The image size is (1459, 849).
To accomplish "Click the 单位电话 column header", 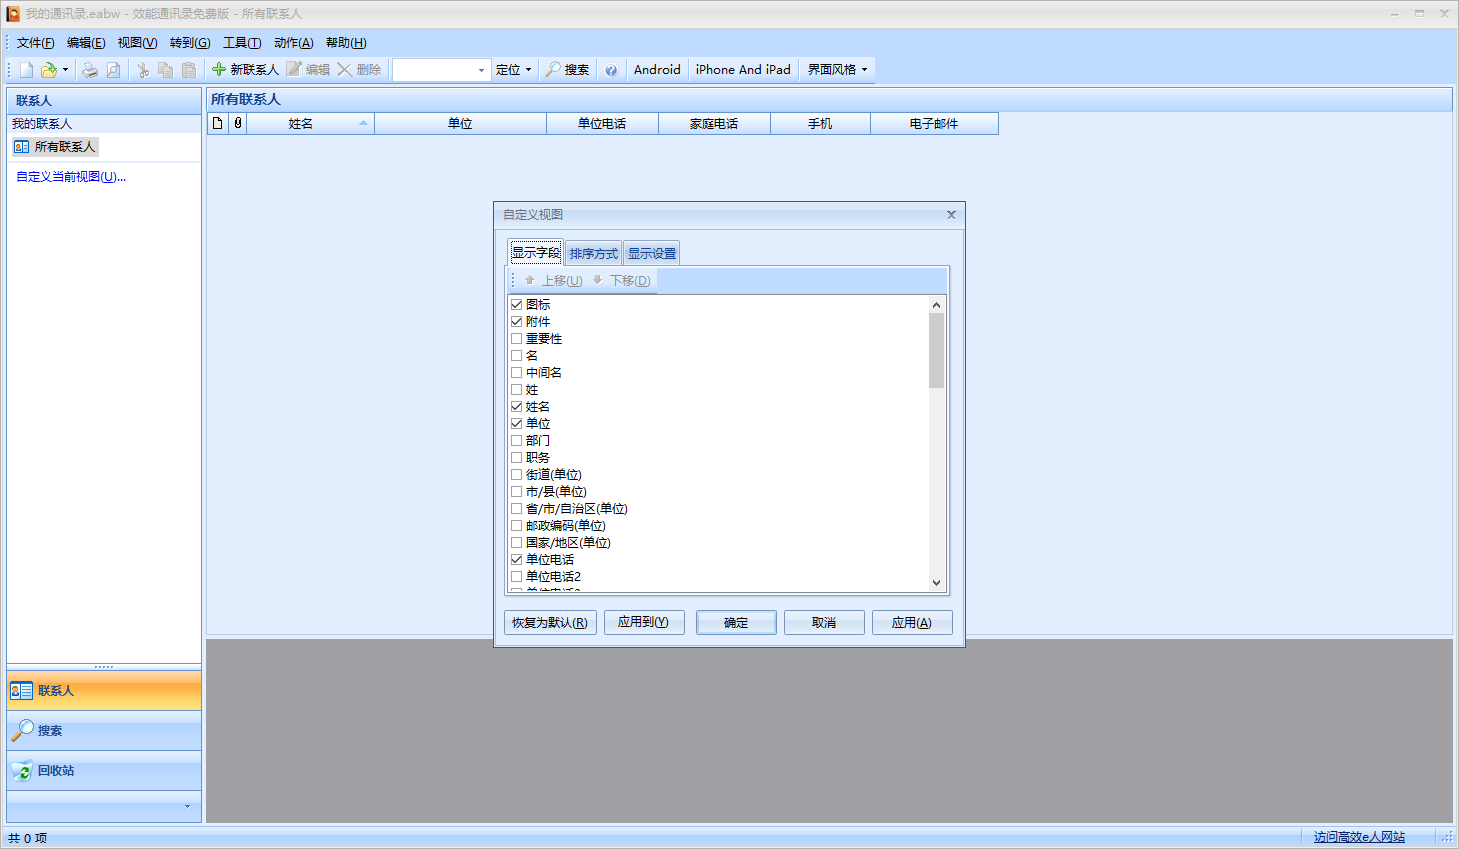I will tap(602, 124).
